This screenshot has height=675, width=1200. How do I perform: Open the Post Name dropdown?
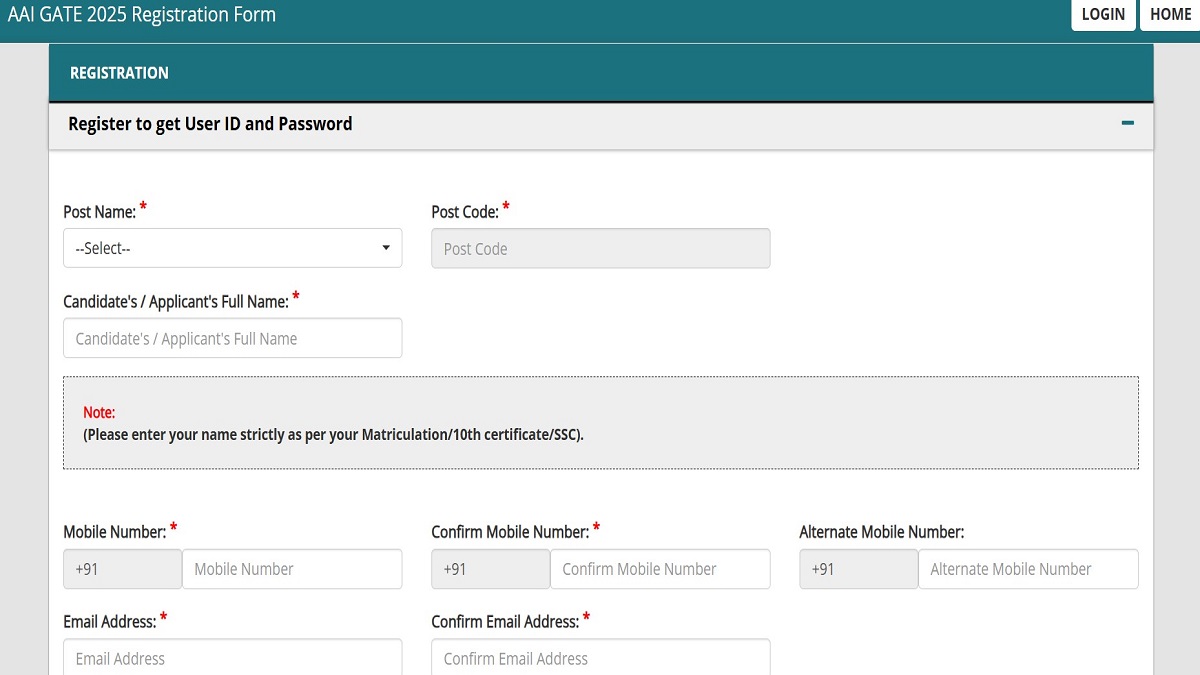(x=232, y=248)
